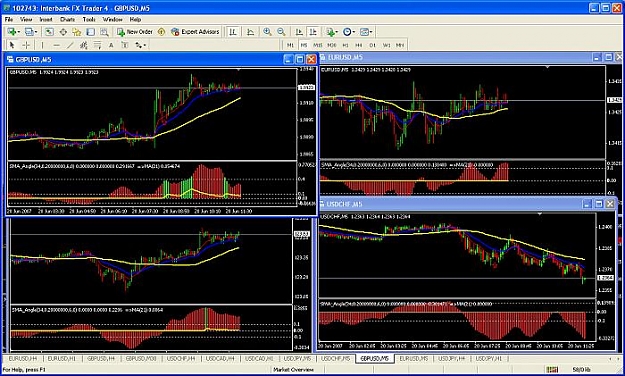Click the New Order button
Image resolution: width=625 pixels, height=376 pixels.
pyautogui.click(x=135, y=32)
